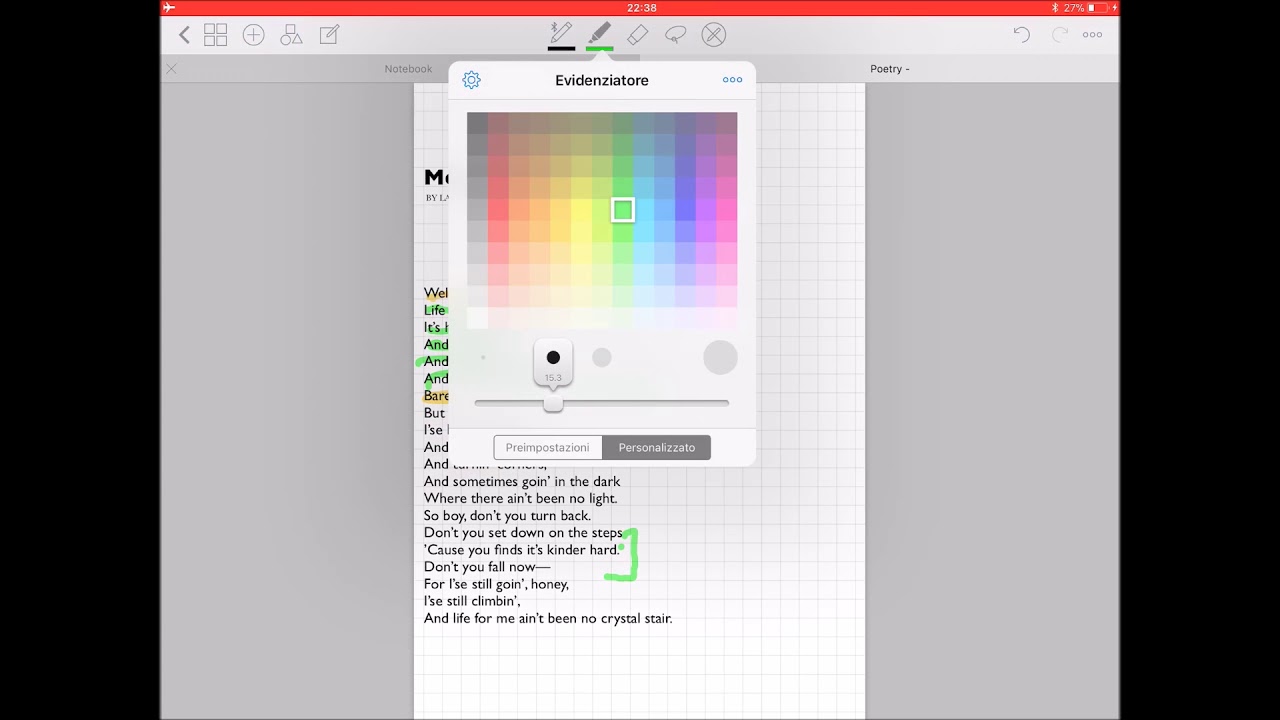Screen dimensions: 1280x720
Task: Tap the battery indicator in status bar
Action: [x=1098, y=7]
